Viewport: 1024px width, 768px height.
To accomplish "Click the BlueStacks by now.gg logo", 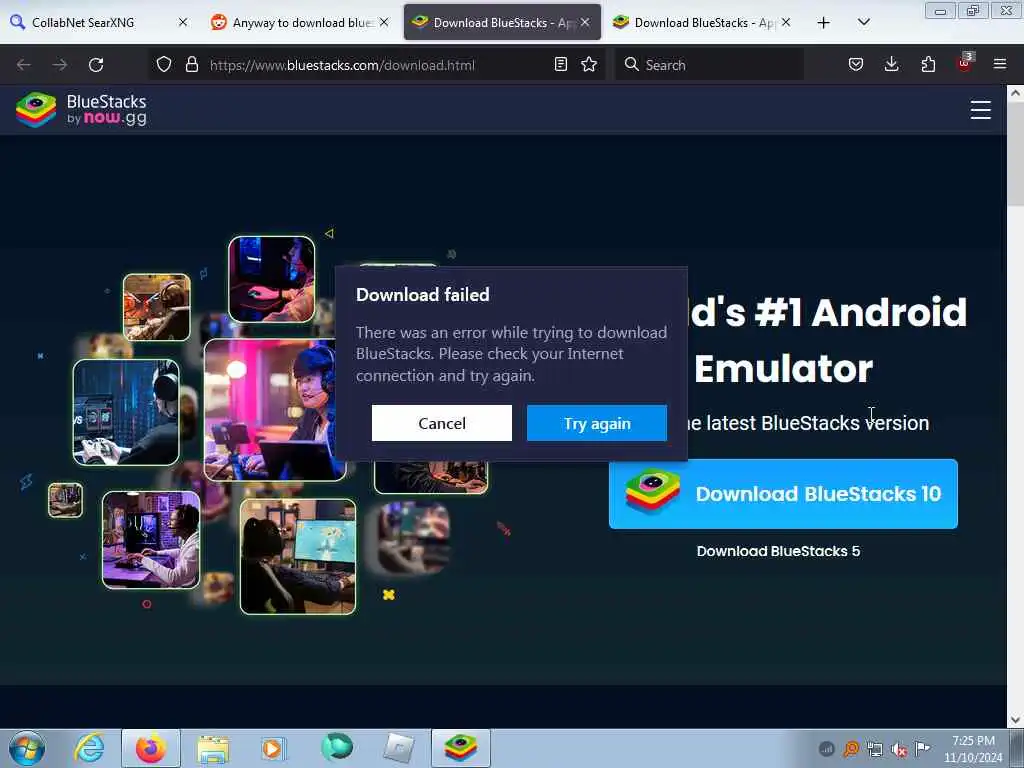I will click(x=82, y=109).
